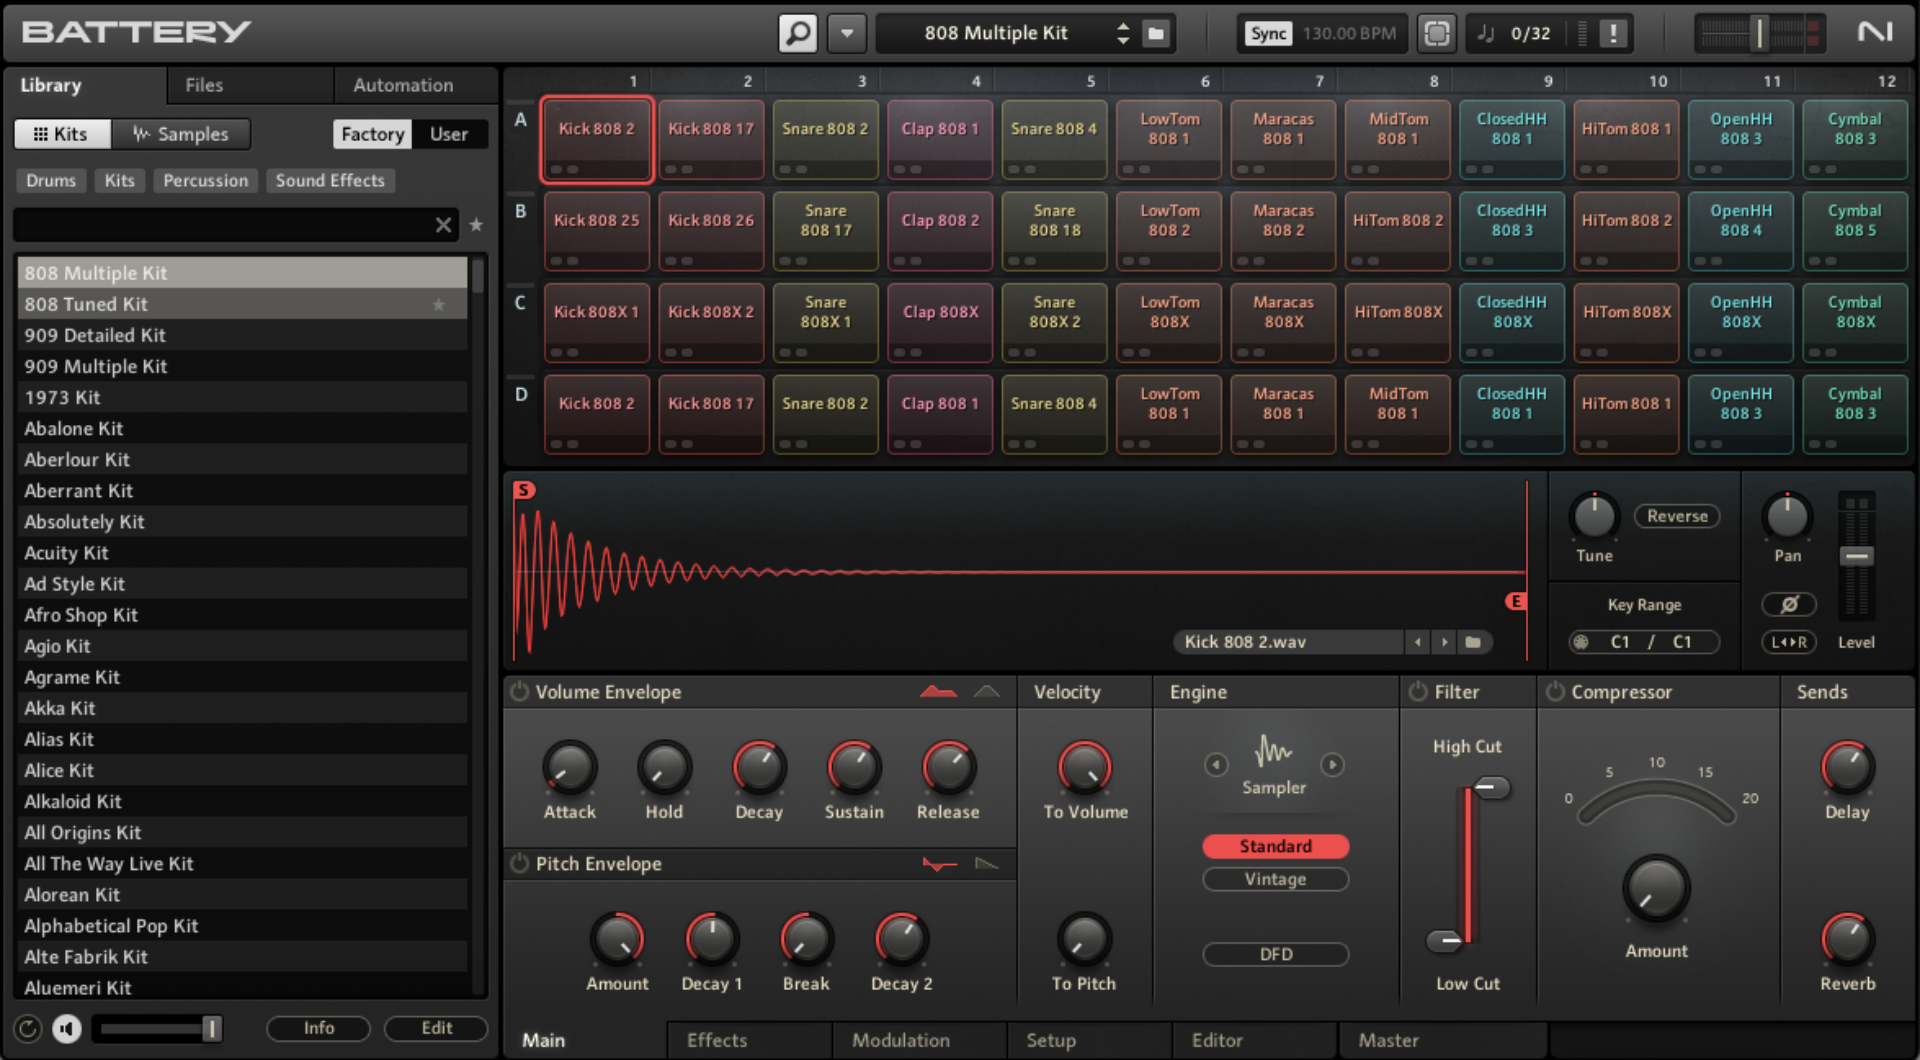
Task: Click the phase invert icon near Pan knob
Action: pyautogui.click(x=1789, y=604)
